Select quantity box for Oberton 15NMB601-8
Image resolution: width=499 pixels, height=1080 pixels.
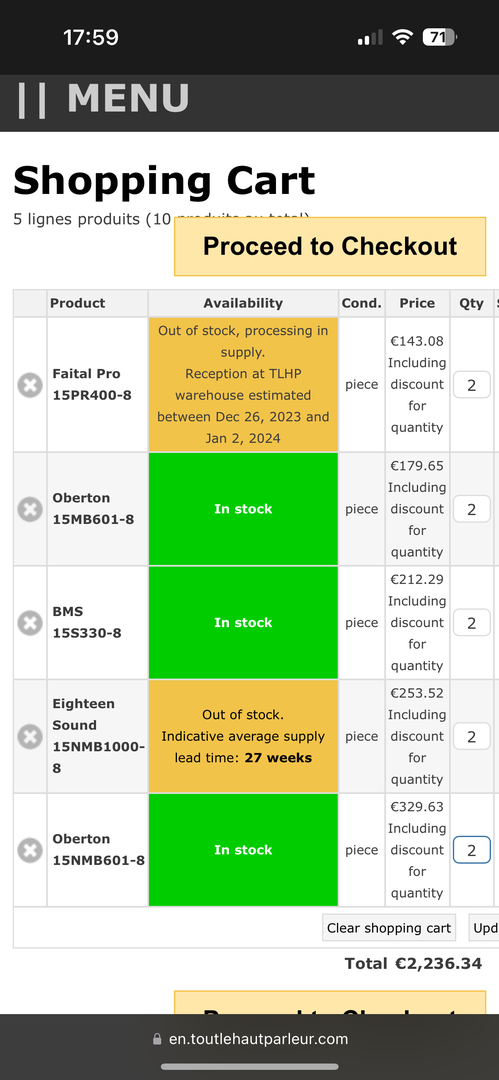[471, 850]
